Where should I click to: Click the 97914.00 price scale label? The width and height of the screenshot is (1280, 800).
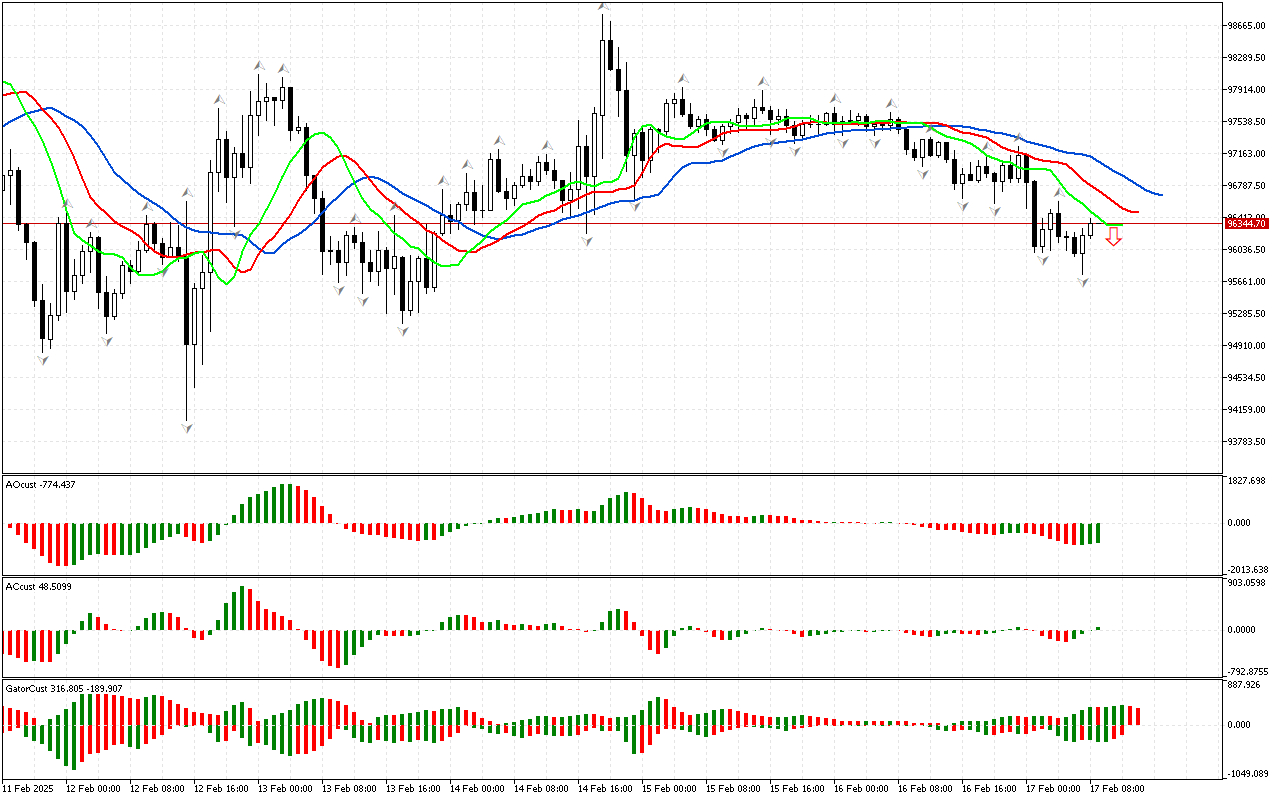(1248, 90)
